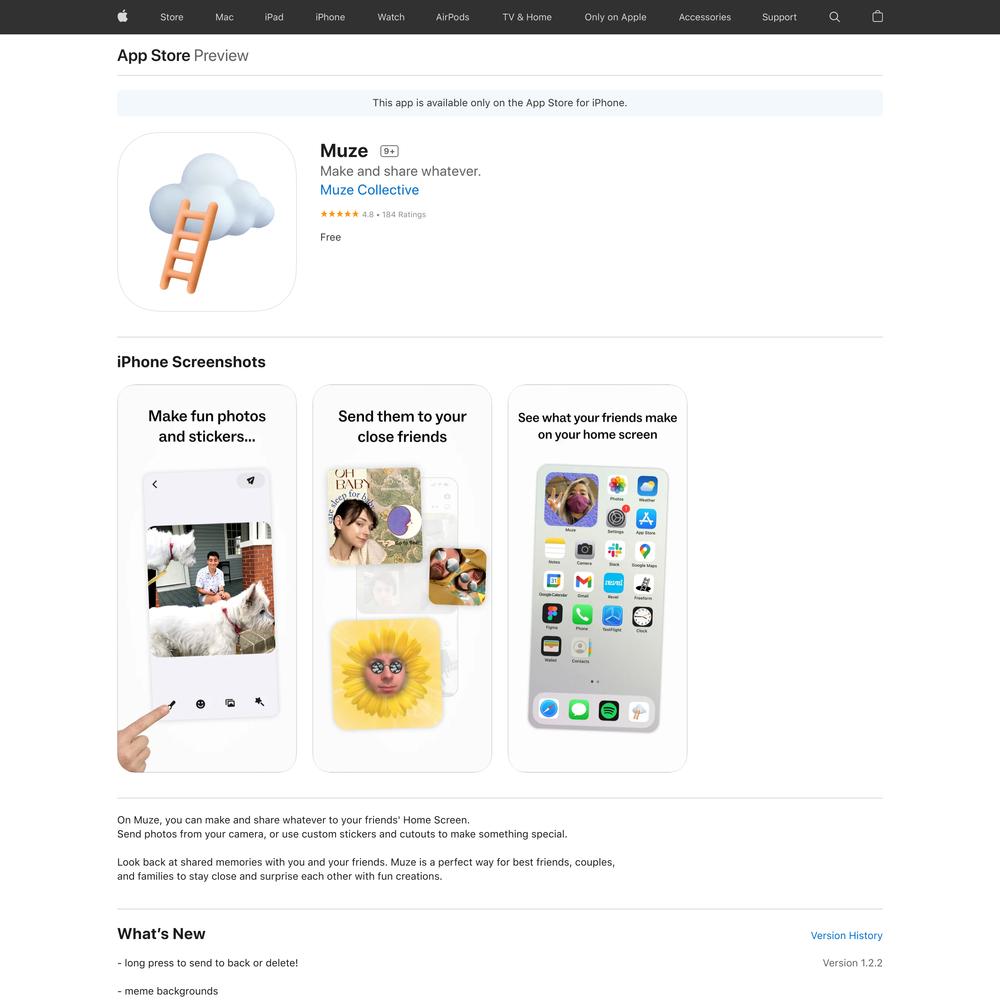Image resolution: width=1000 pixels, height=1000 pixels.
Task: Open the TV & Home menu
Action: pos(527,17)
